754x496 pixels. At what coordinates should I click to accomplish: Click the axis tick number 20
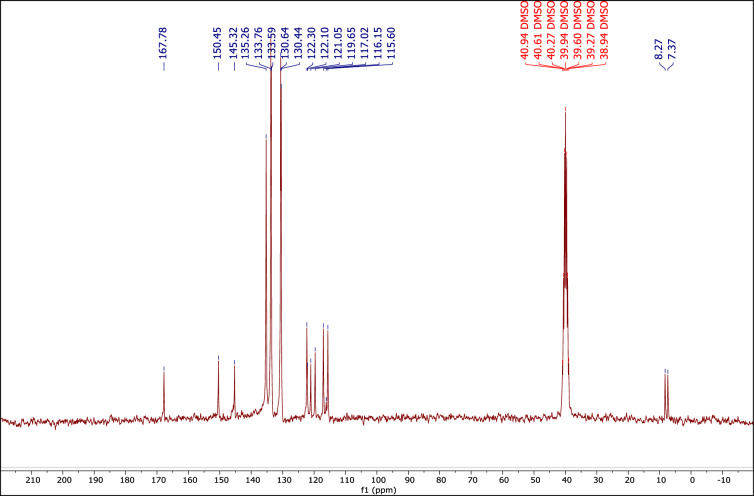[x=628, y=480]
